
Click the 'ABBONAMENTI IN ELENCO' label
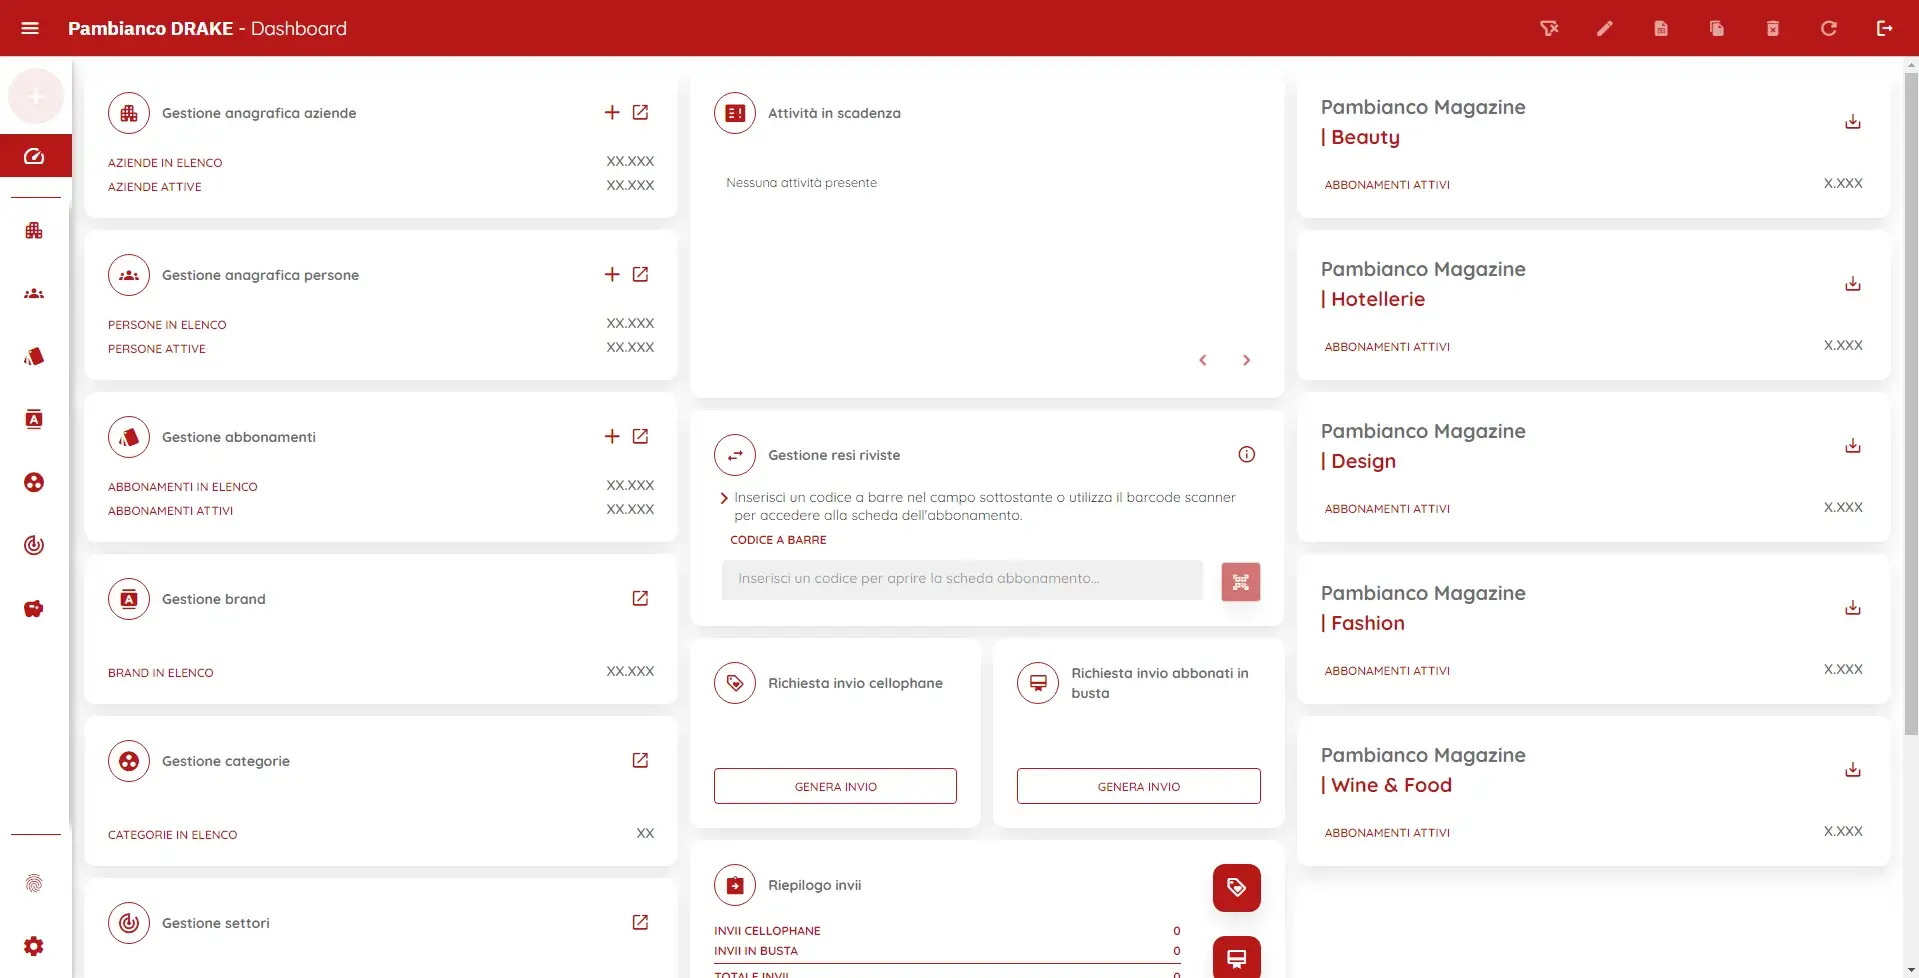[x=183, y=487]
